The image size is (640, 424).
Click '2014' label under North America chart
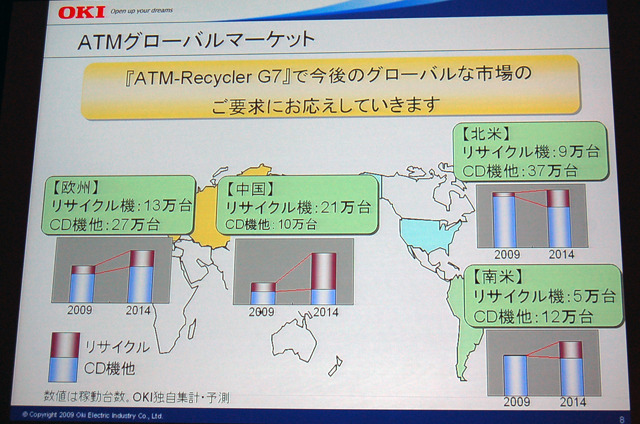(x=561, y=254)
